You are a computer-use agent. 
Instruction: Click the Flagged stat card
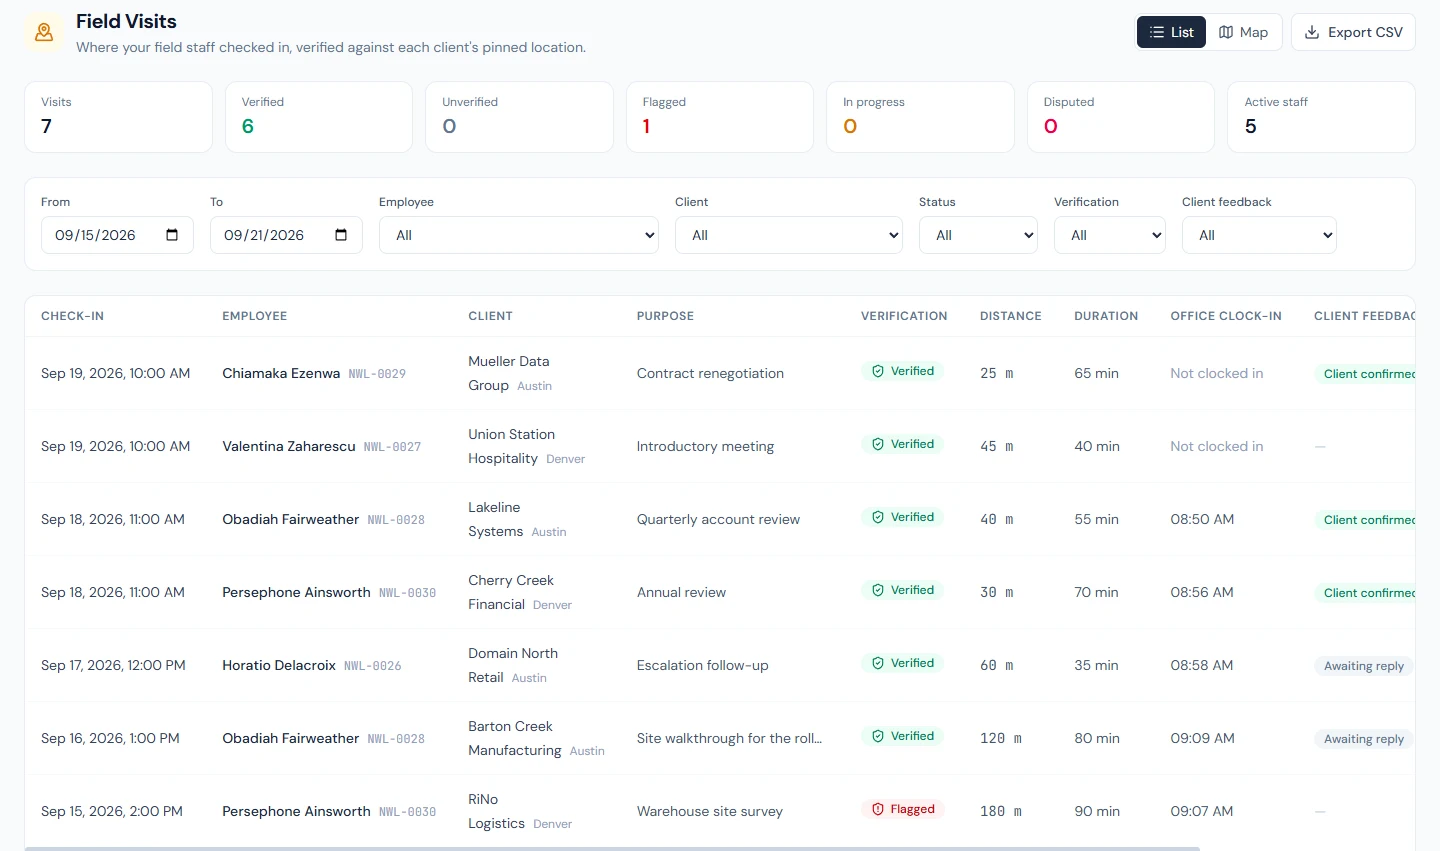click(720, 117)
